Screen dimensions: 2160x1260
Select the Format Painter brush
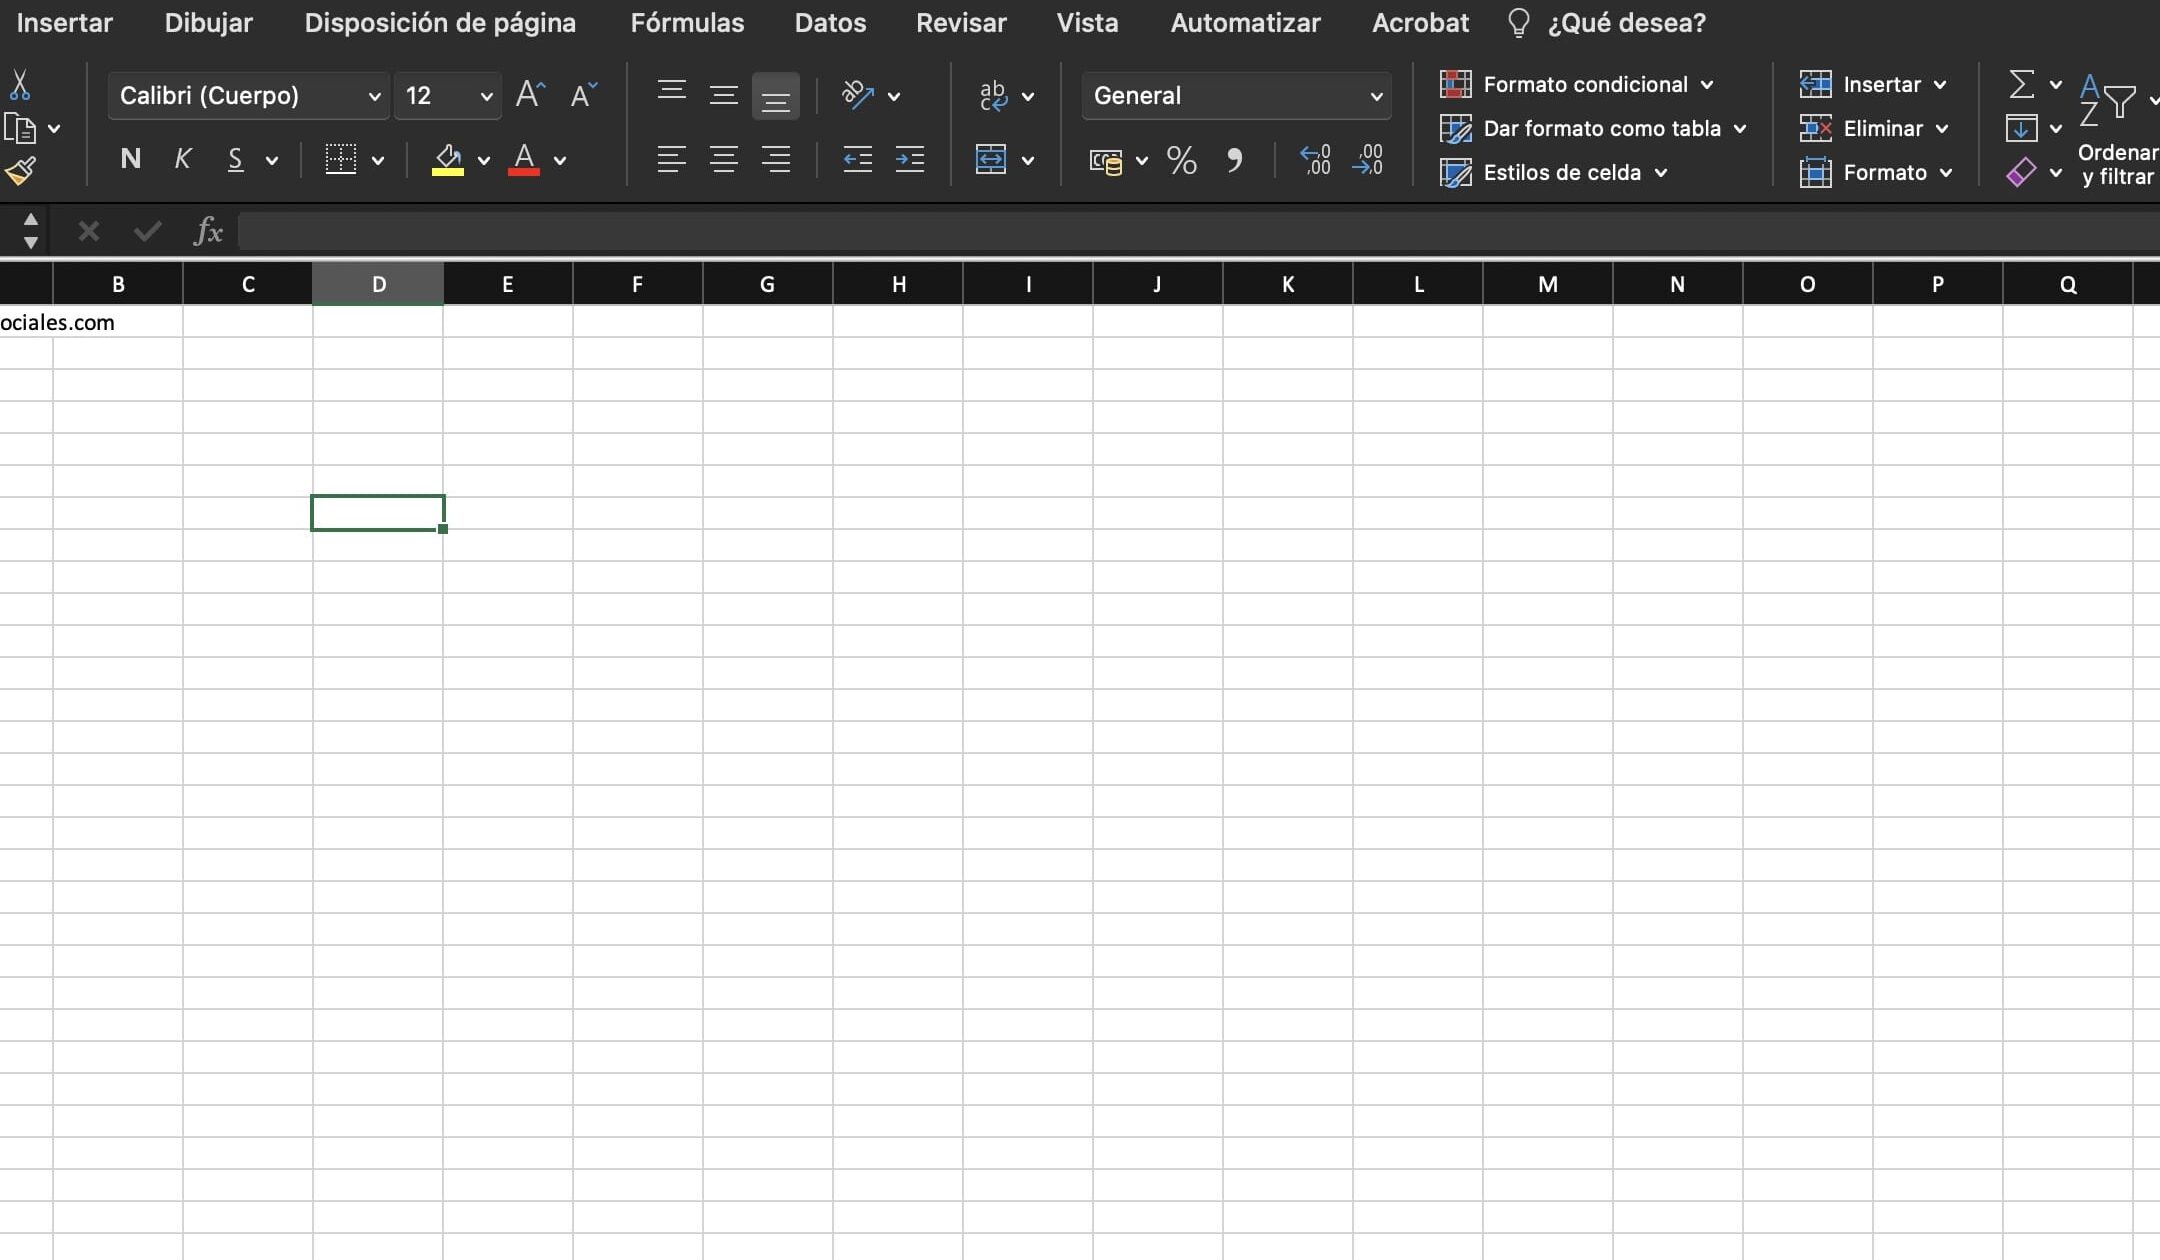[x=20, y=171]
